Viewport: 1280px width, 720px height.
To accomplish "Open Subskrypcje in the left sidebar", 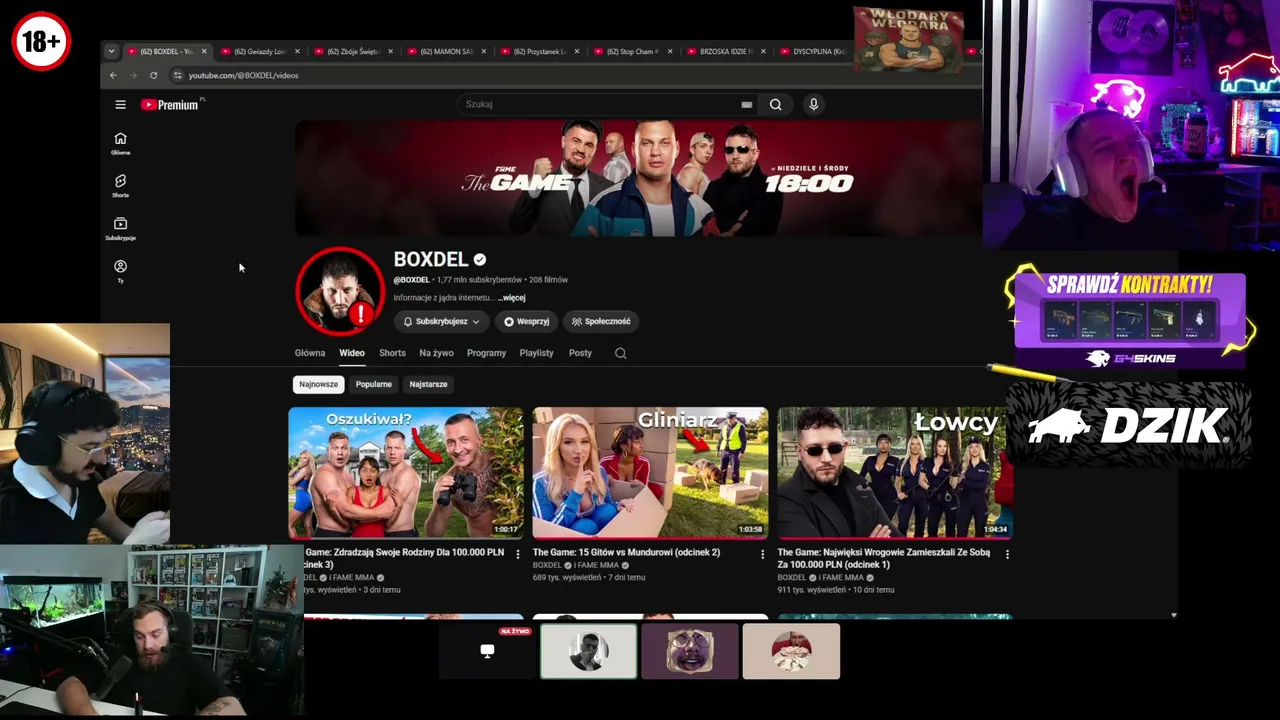I will point(120,229).
